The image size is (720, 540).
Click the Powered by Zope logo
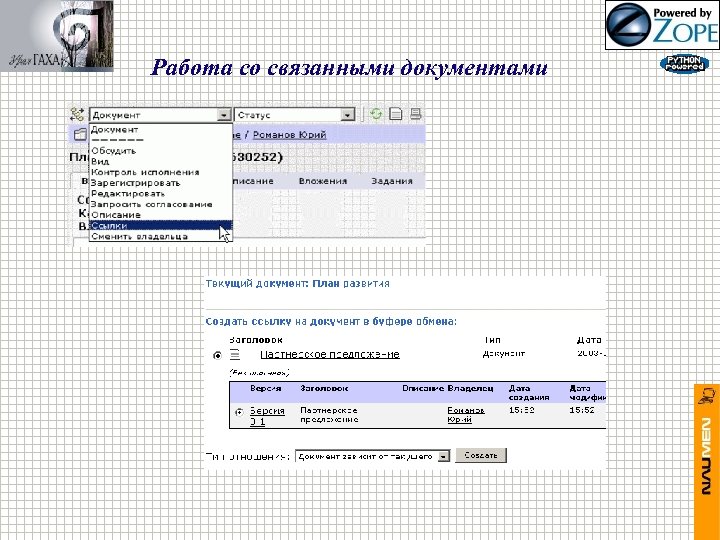[662, 25]
